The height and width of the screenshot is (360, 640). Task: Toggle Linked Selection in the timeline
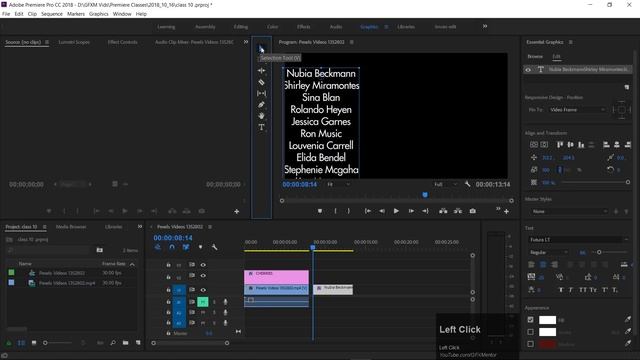pos(186,247)
